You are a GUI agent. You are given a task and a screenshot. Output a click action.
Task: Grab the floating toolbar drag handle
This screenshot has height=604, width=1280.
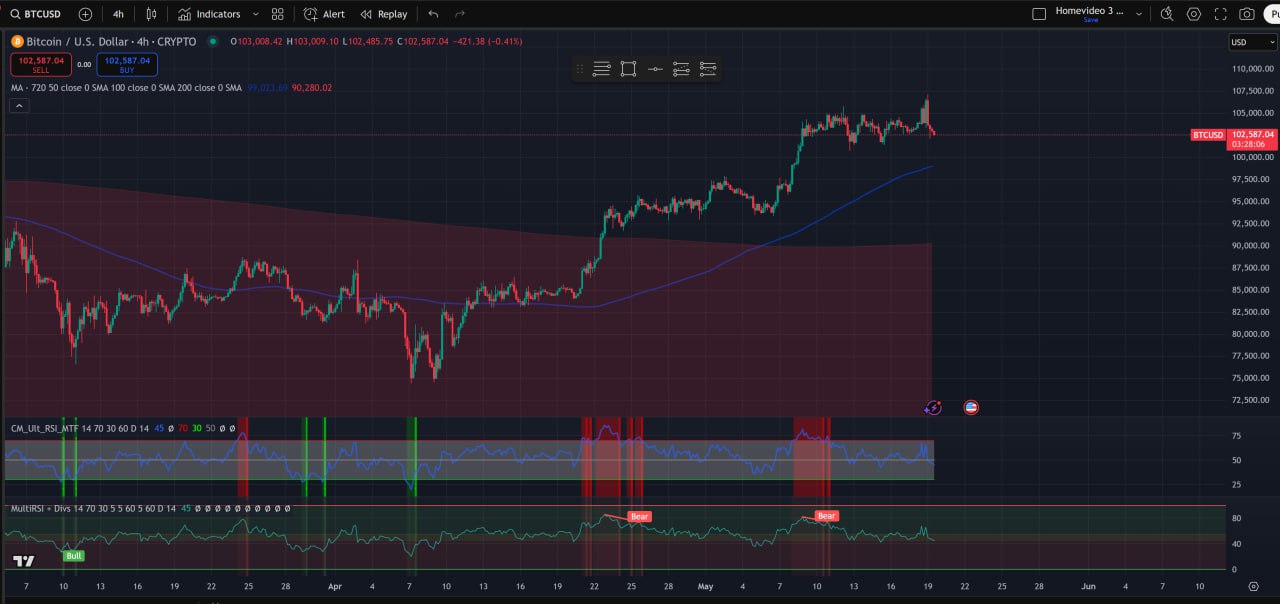click(579, 69)
